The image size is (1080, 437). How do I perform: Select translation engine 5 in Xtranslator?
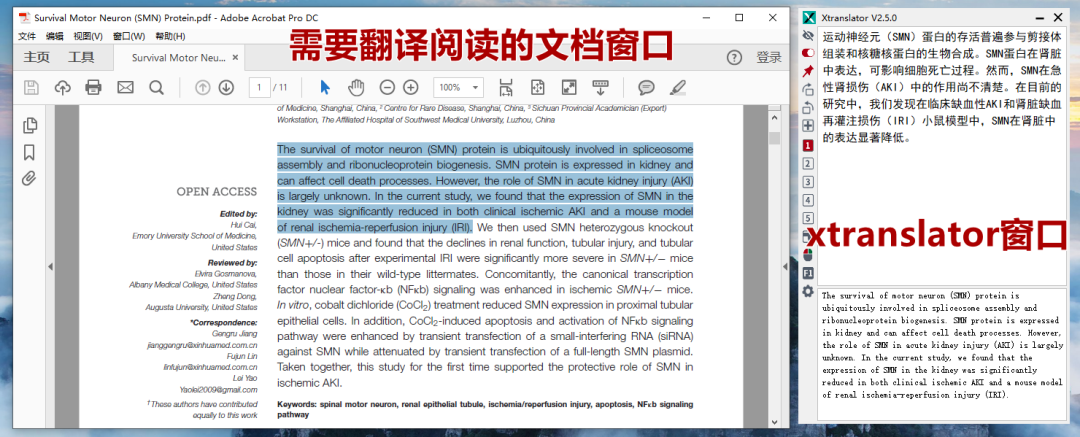coord(808,218)
